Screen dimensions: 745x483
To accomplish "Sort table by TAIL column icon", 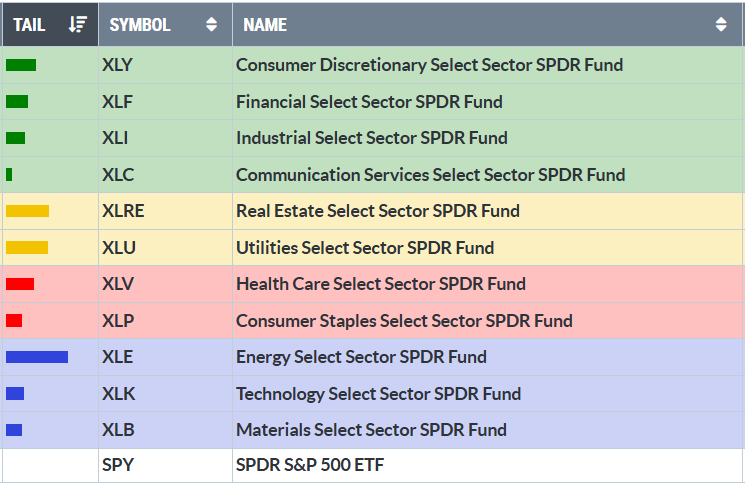I will pos(77,25).
